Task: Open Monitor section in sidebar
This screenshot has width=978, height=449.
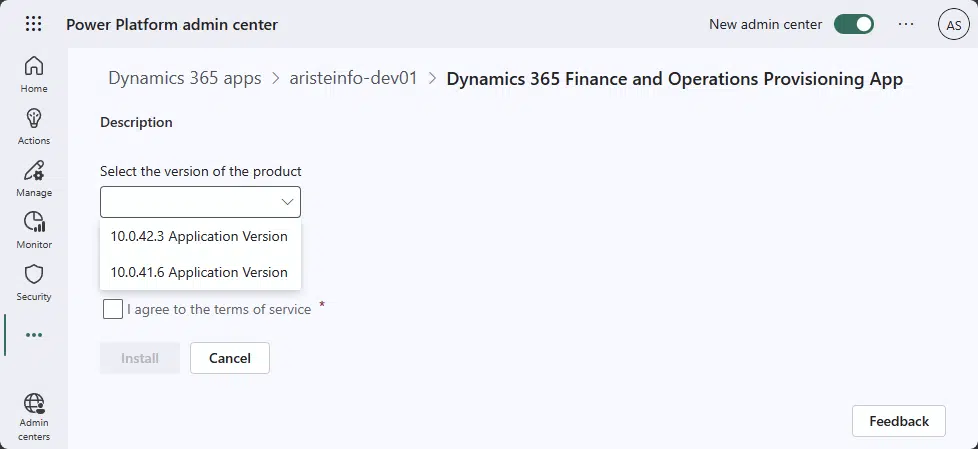Action: pos(34,230)
